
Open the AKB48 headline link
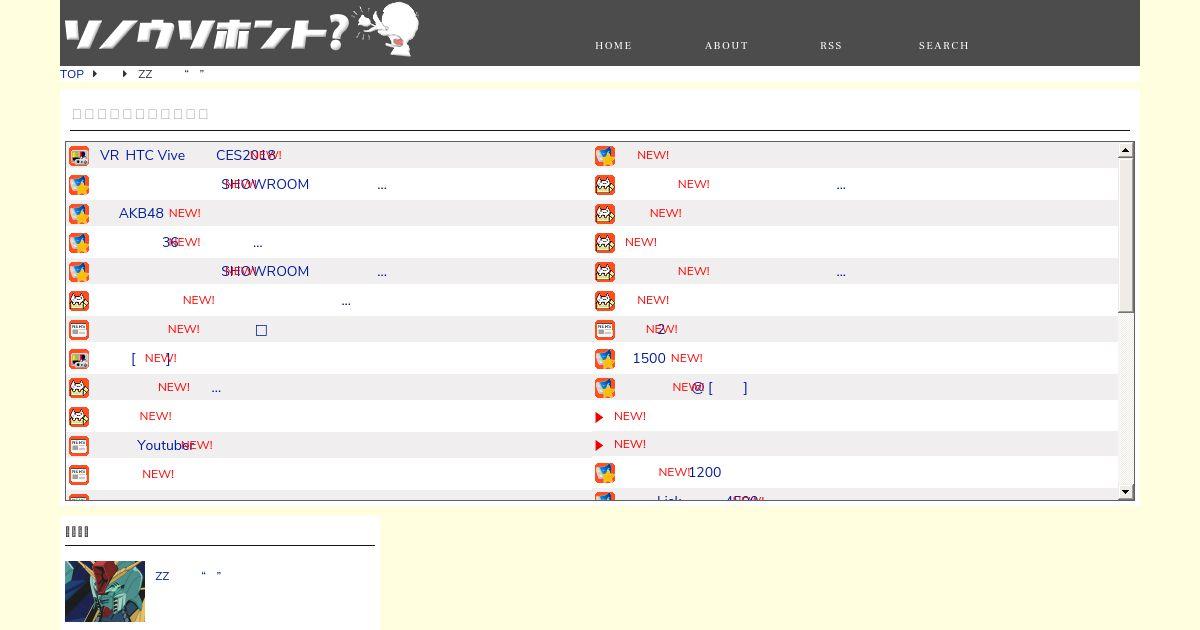coord(141,213)
